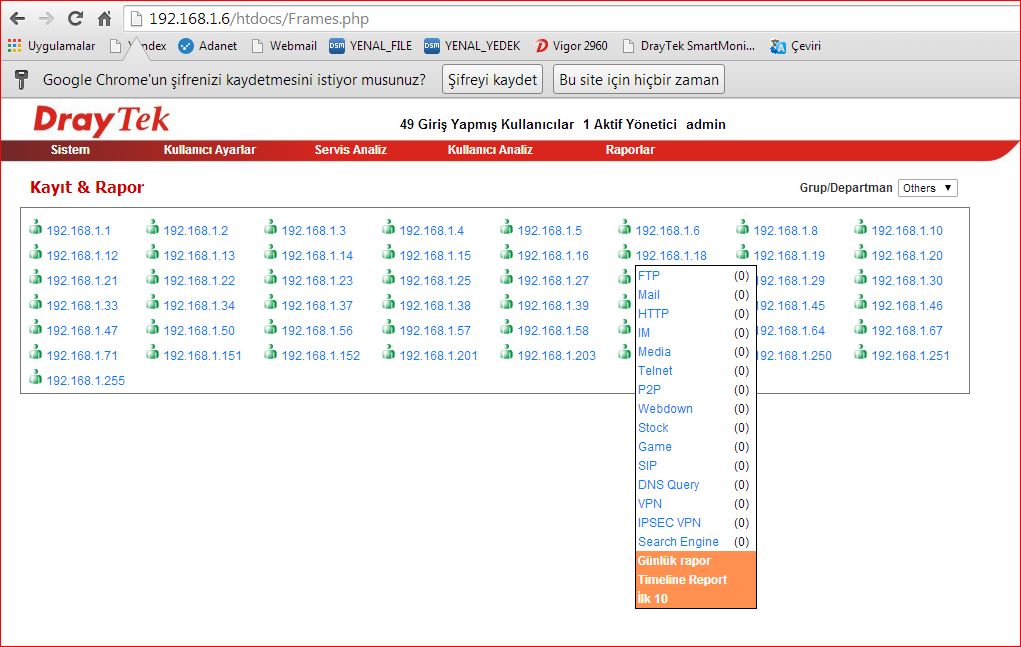1021x647 pixels.
Task: Click the HTTP link in the popup list
Action: click(x=653, y=314)
